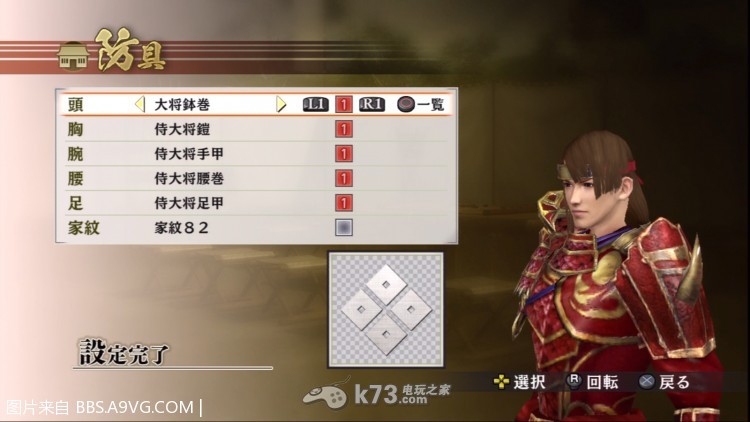The width and height of the screenshot is (750, 422).
Task: Click the 設定完了 button
Action: click(x=124, y=353)
